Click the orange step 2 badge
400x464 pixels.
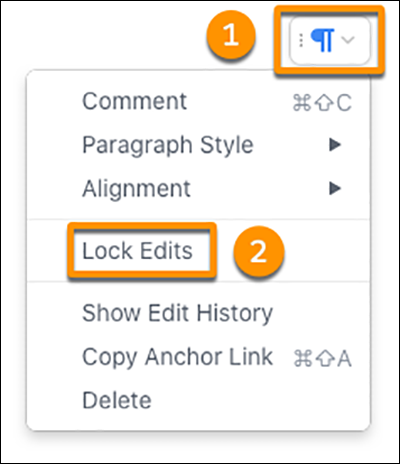(x=259, y=251)
